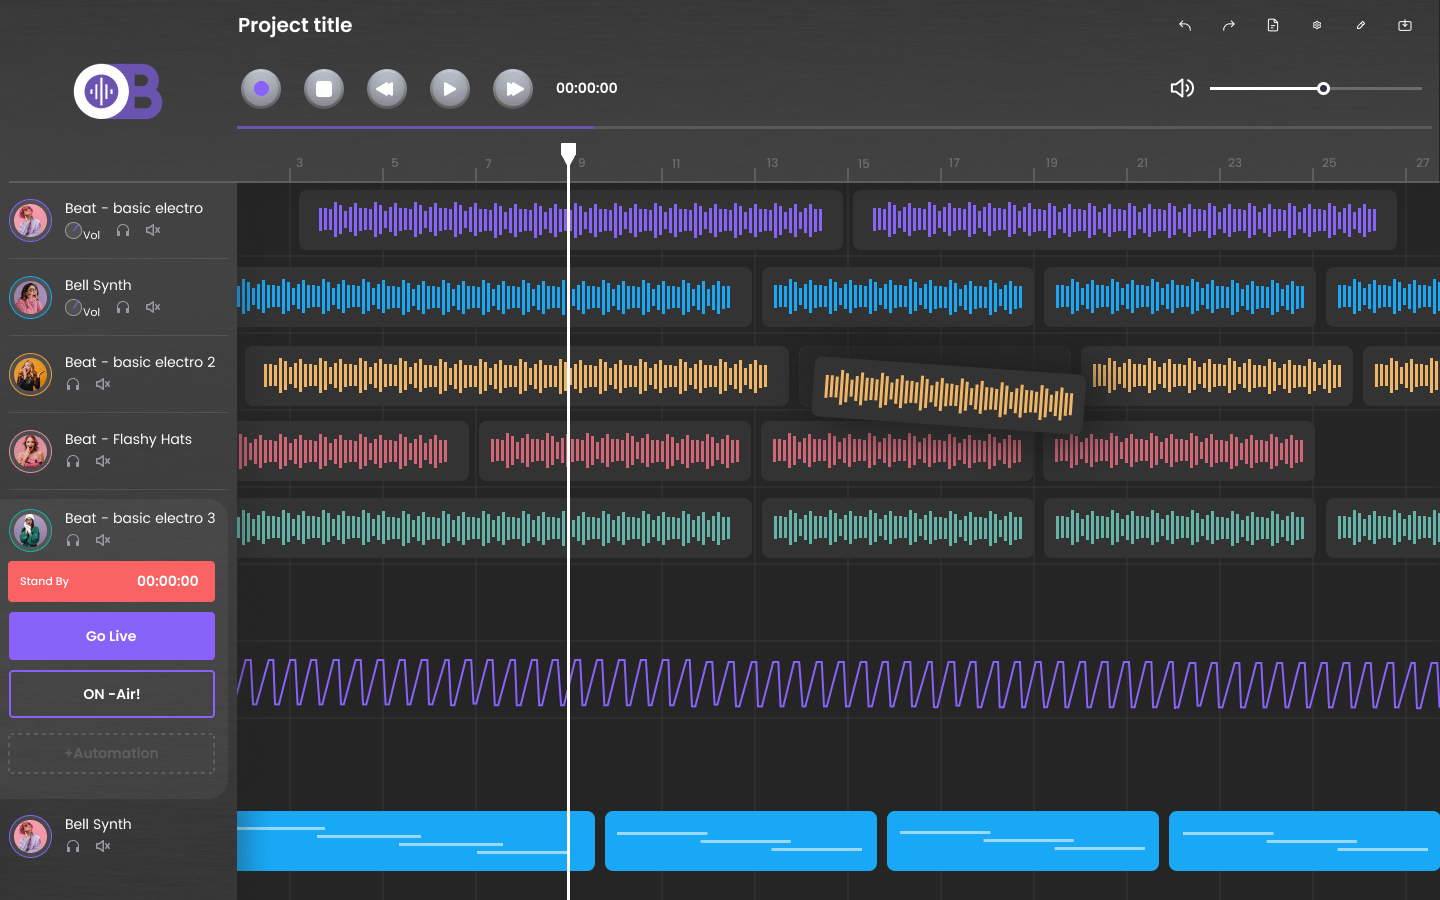Click the undo arrow icon

click(x=1185, y=26)
